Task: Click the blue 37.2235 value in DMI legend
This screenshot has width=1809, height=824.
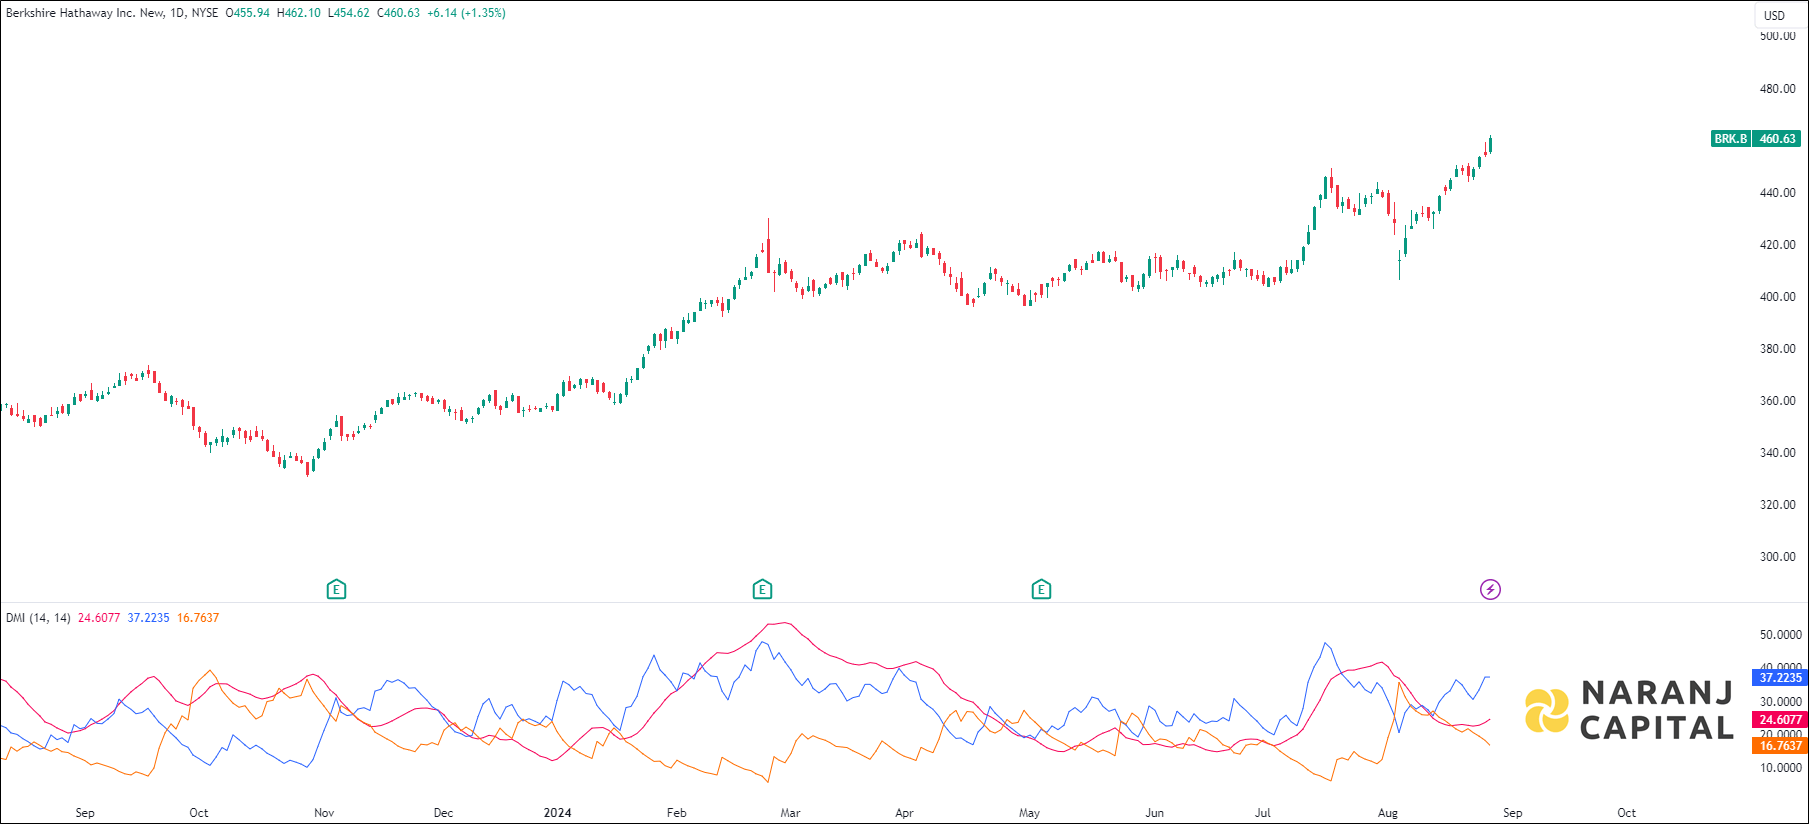Action: coord(148,618)
